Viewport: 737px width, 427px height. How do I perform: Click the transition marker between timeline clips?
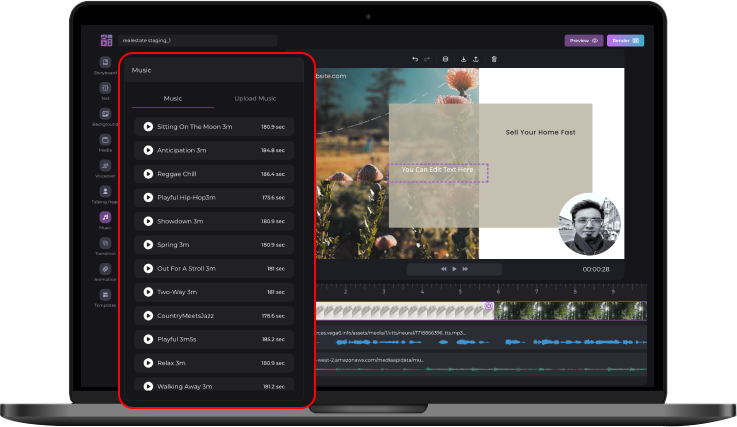[x=489, y=306]
